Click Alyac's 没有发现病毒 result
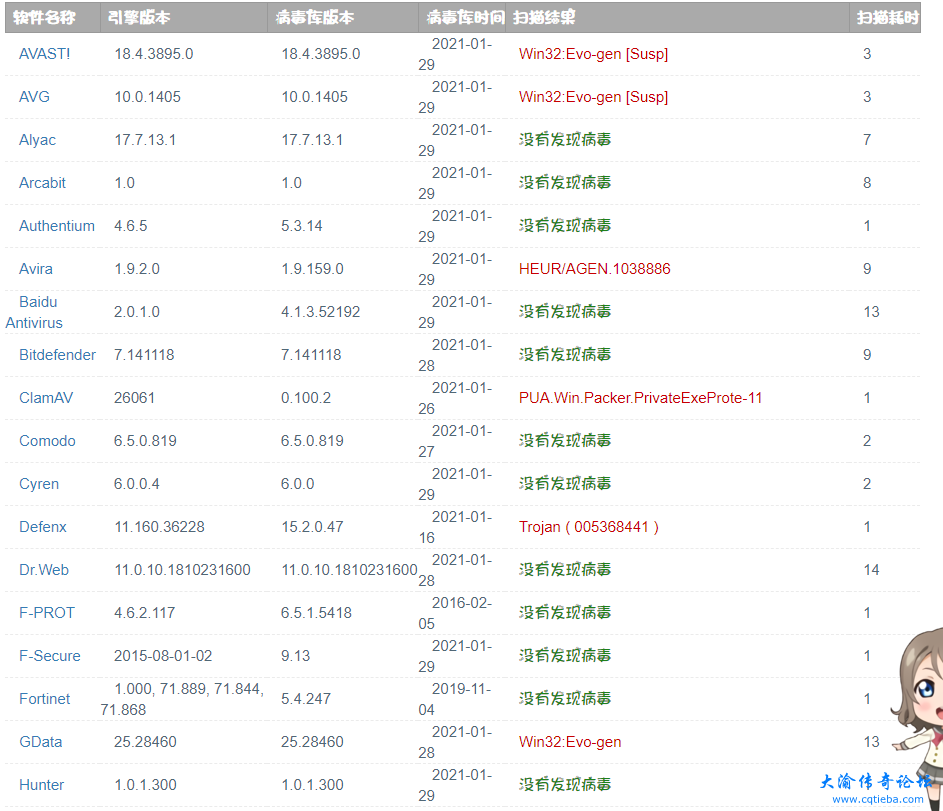The width and height of the screenshot is (943, 811). point(565,139)
